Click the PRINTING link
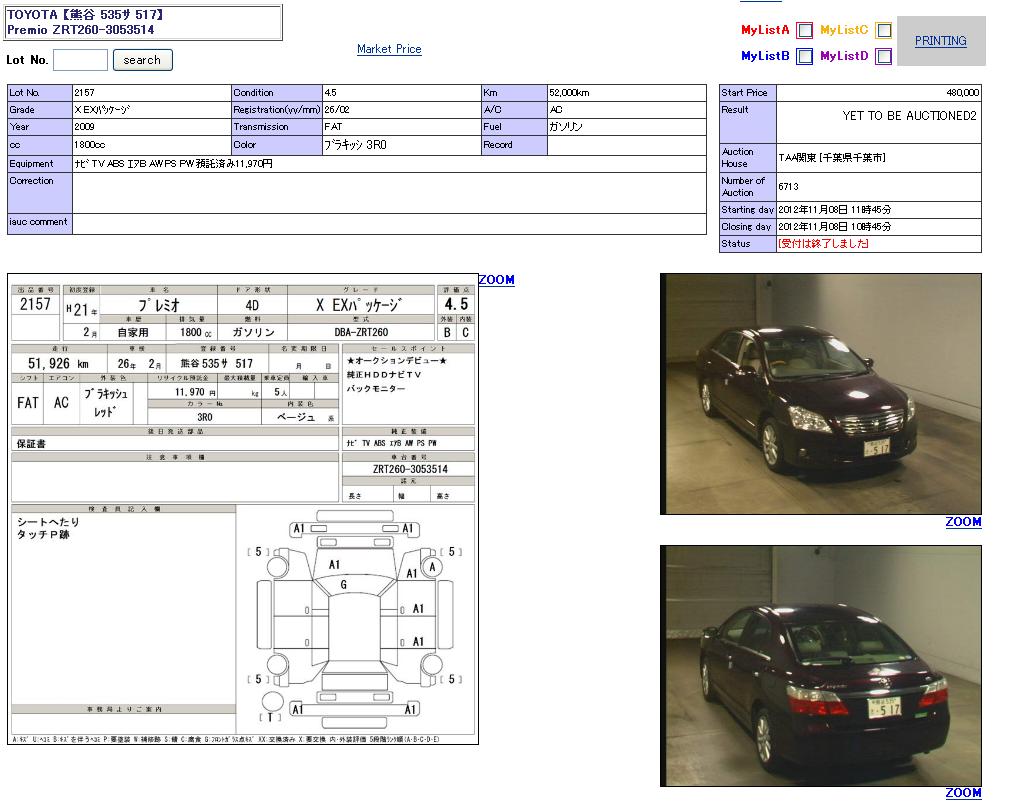The image size is (1028, 808). tap(940, 41)
